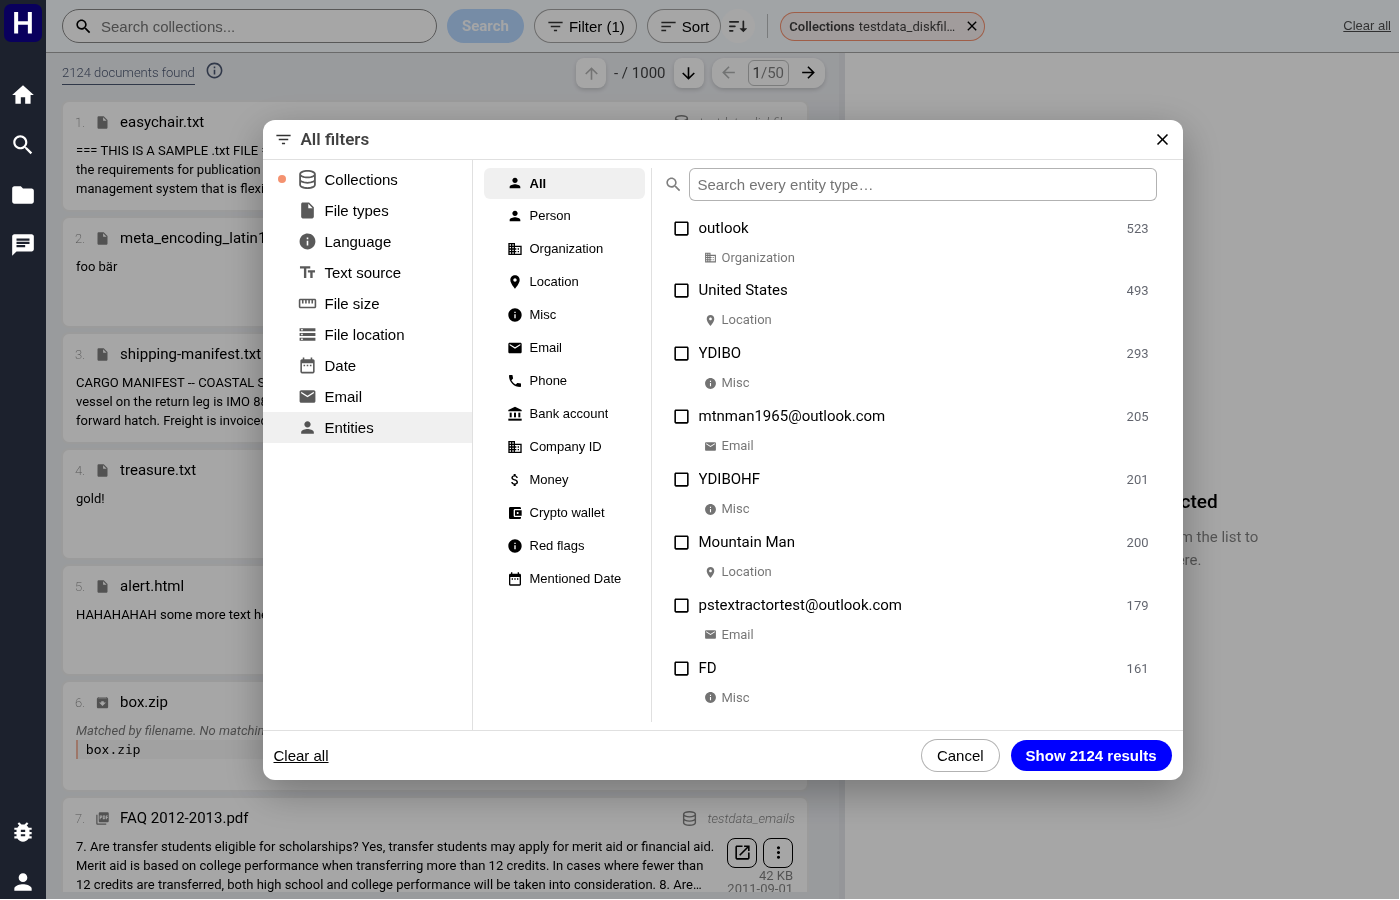Select the Organization entity type
The width and height of the screenshot is (1400, 900).
(x=564, y=249)
